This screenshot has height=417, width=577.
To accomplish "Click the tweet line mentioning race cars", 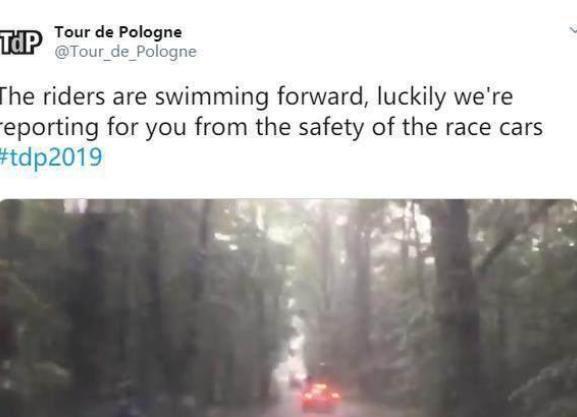I will (x=271, y=127).
